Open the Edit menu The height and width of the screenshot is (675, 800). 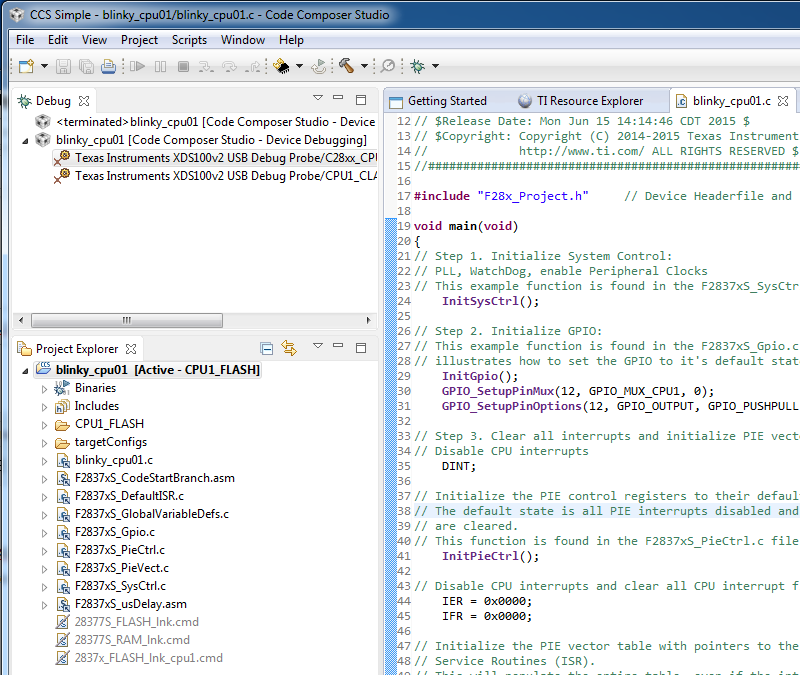(58, 40)
